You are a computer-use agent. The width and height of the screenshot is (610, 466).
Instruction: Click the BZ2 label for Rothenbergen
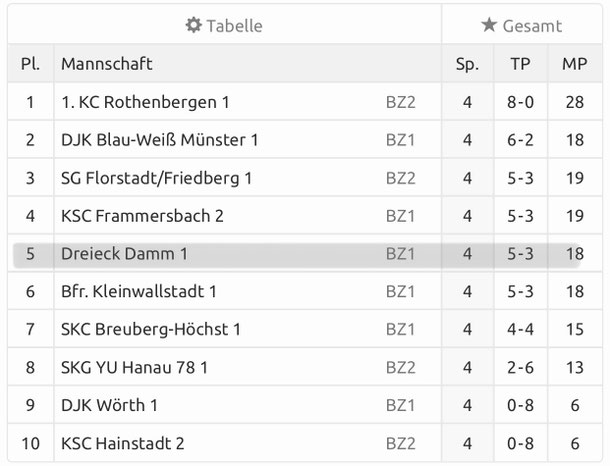[400, 102]
